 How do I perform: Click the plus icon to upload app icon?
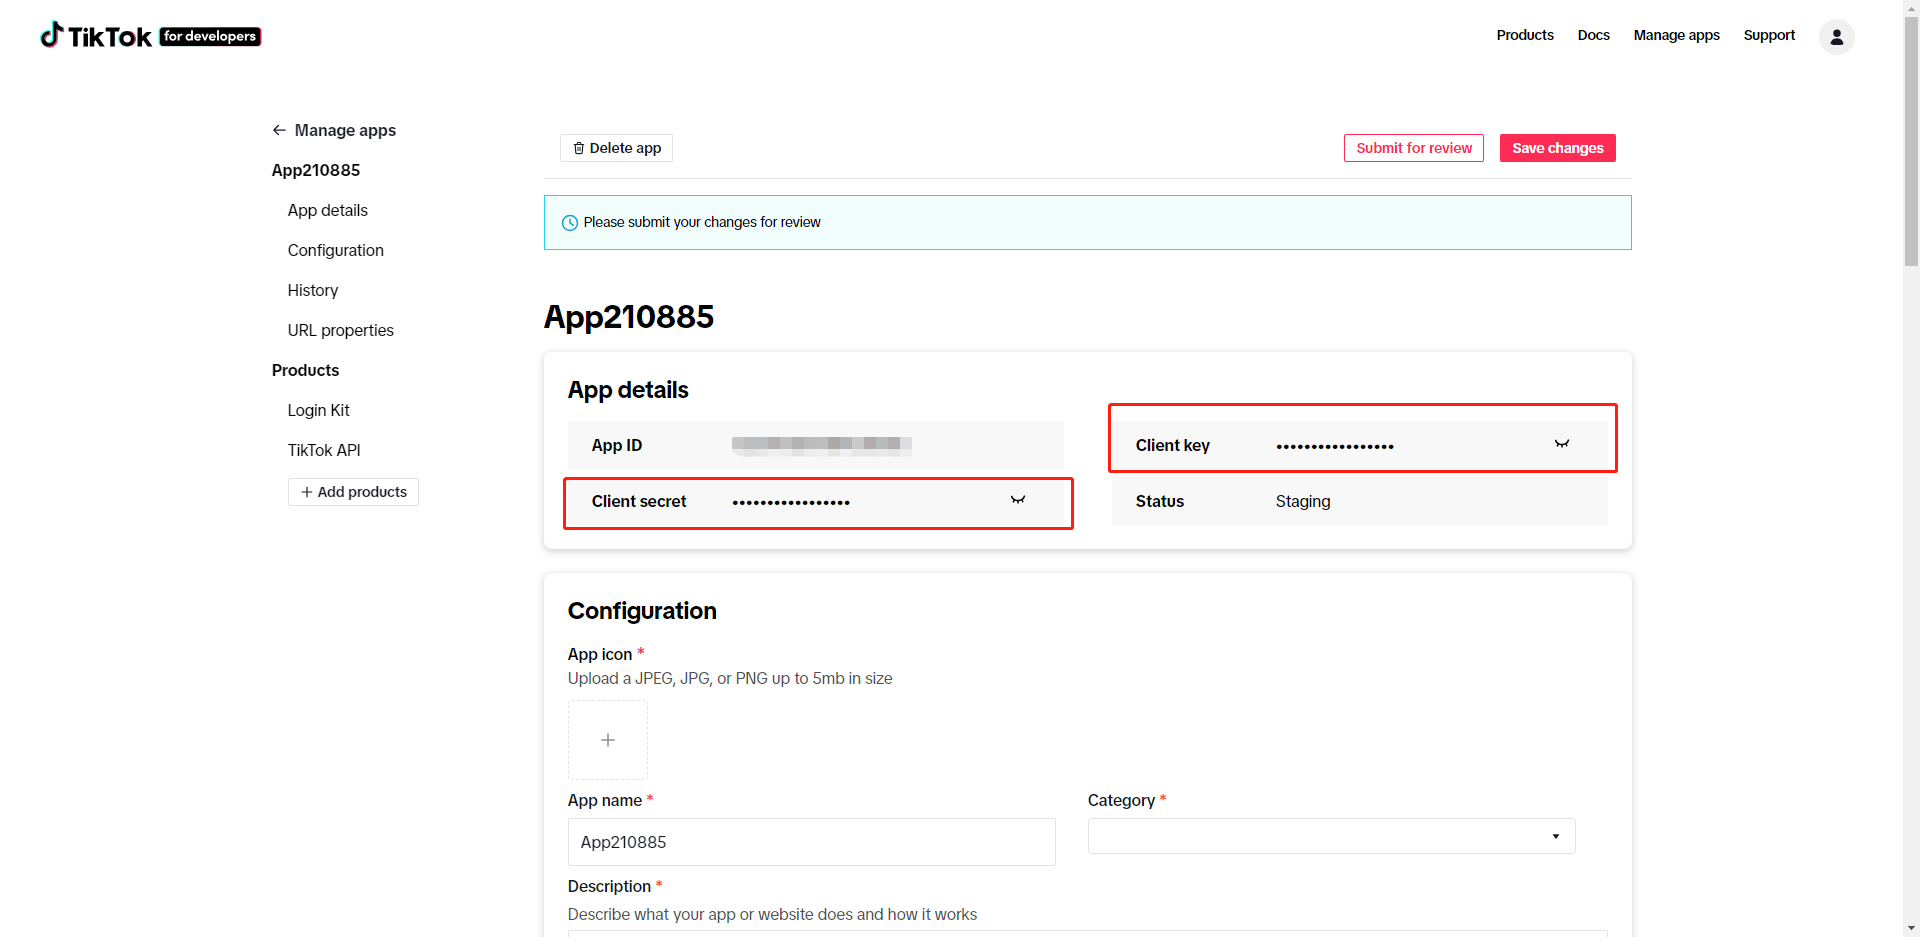coord(608,740)
